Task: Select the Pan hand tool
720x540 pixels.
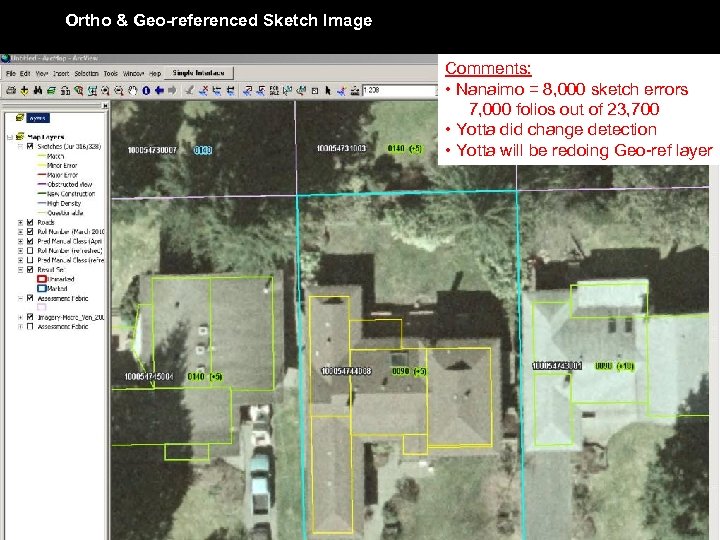Action: tap(133, 90)
